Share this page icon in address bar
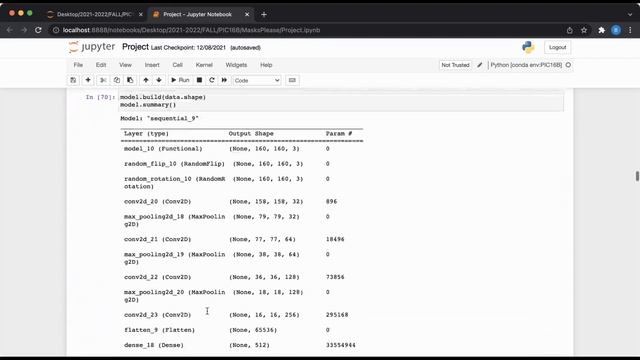 [x=570, y=30]
